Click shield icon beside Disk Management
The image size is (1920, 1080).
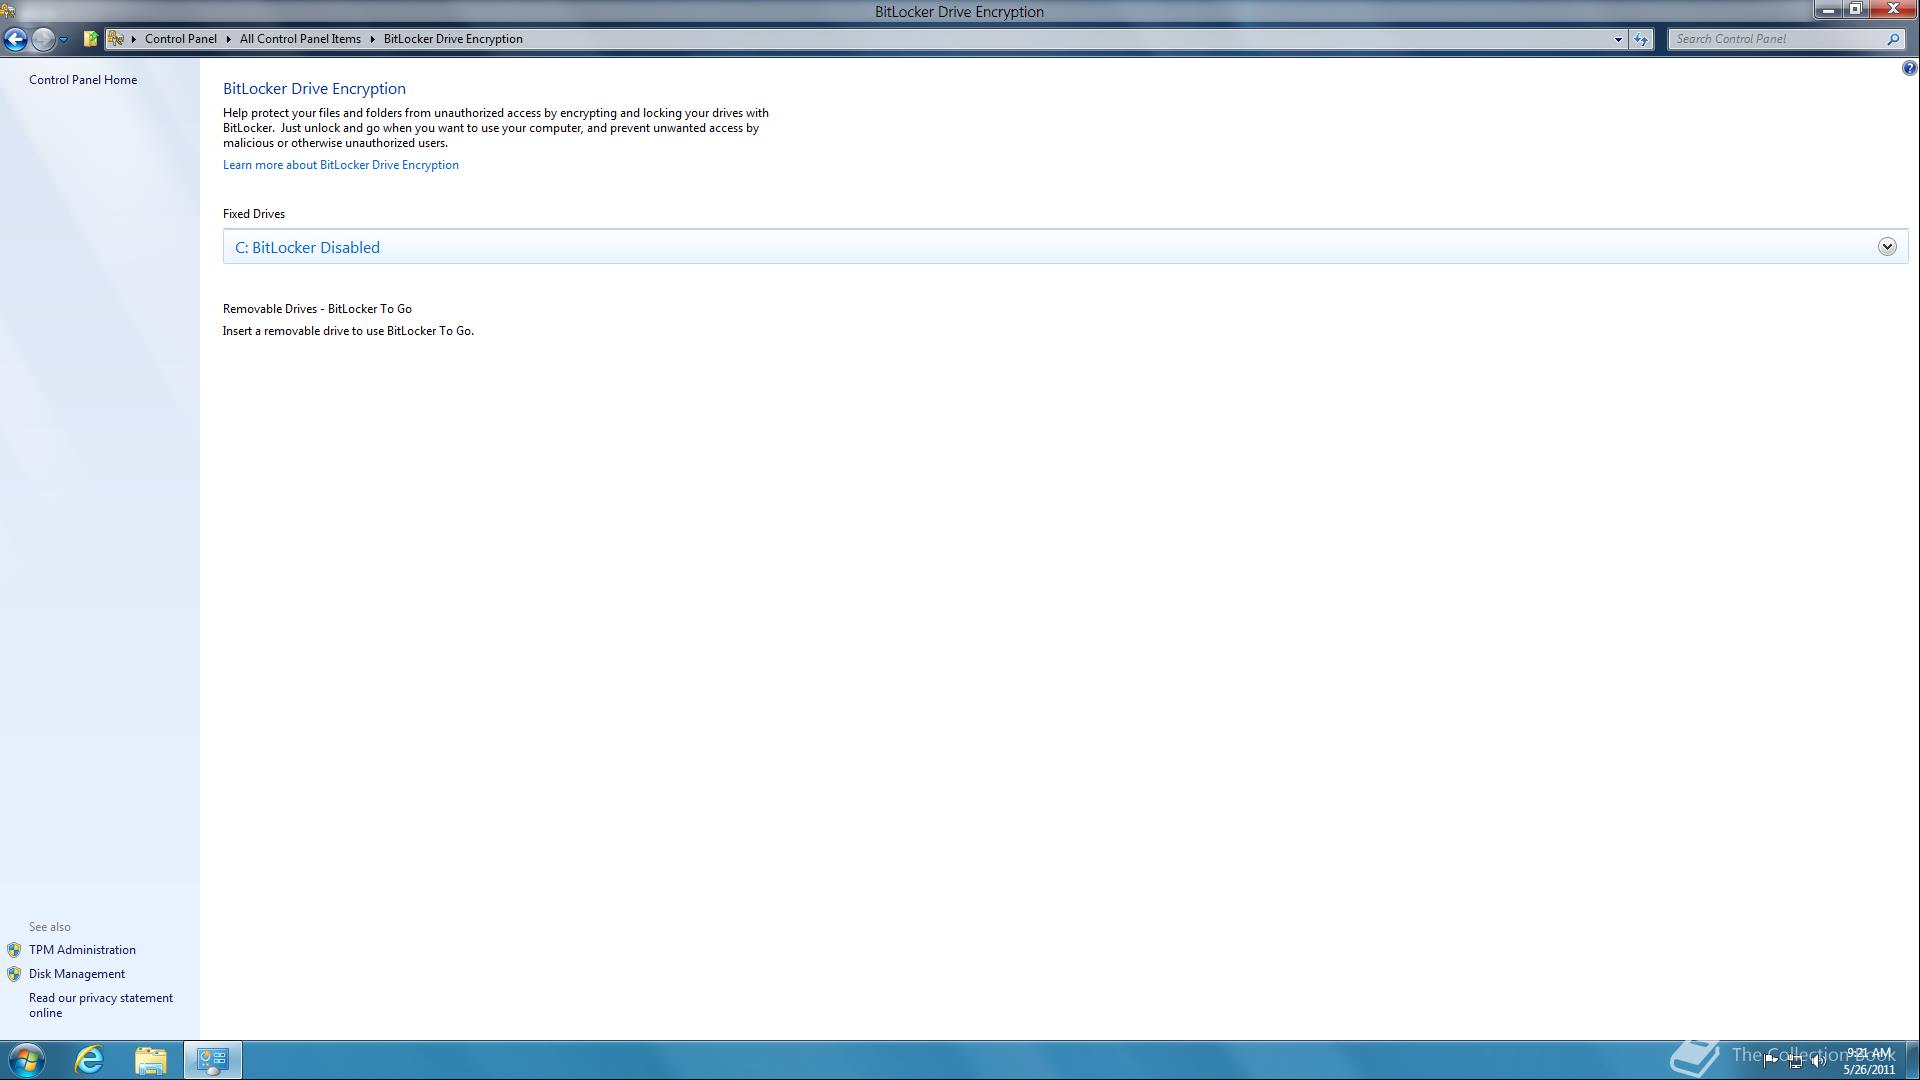click(14, 974)
